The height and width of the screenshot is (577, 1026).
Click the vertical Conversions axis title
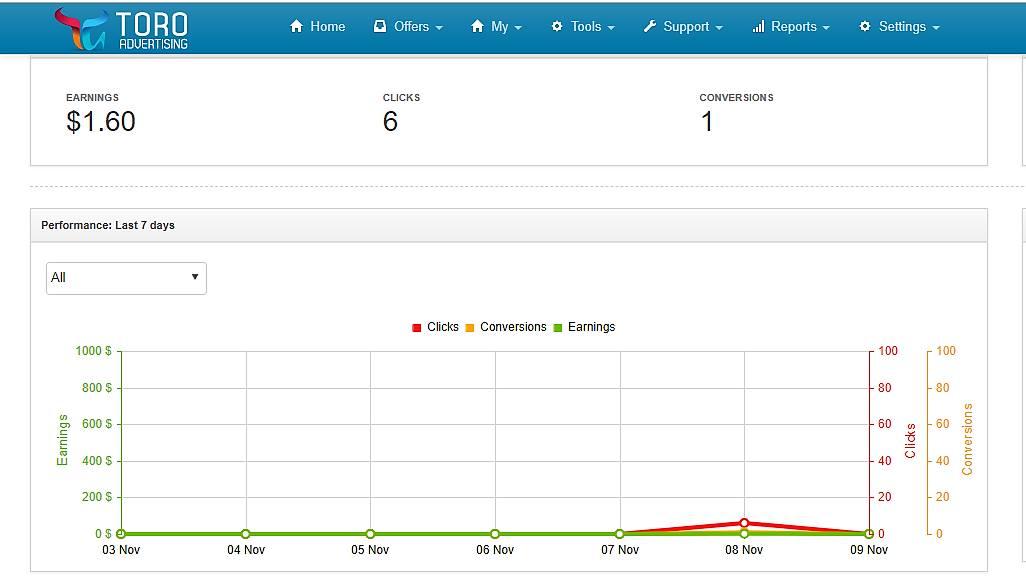[x=967, y=439]
